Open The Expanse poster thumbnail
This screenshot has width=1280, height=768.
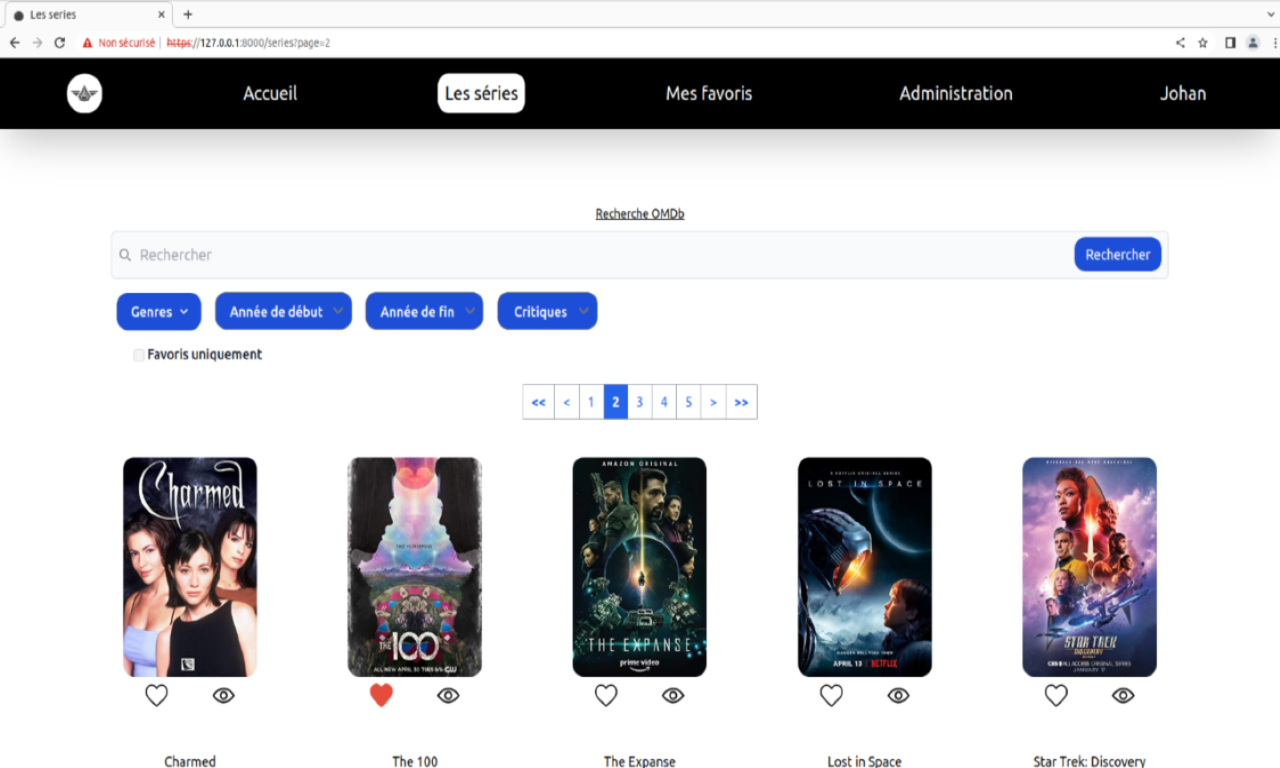(640, 567)
